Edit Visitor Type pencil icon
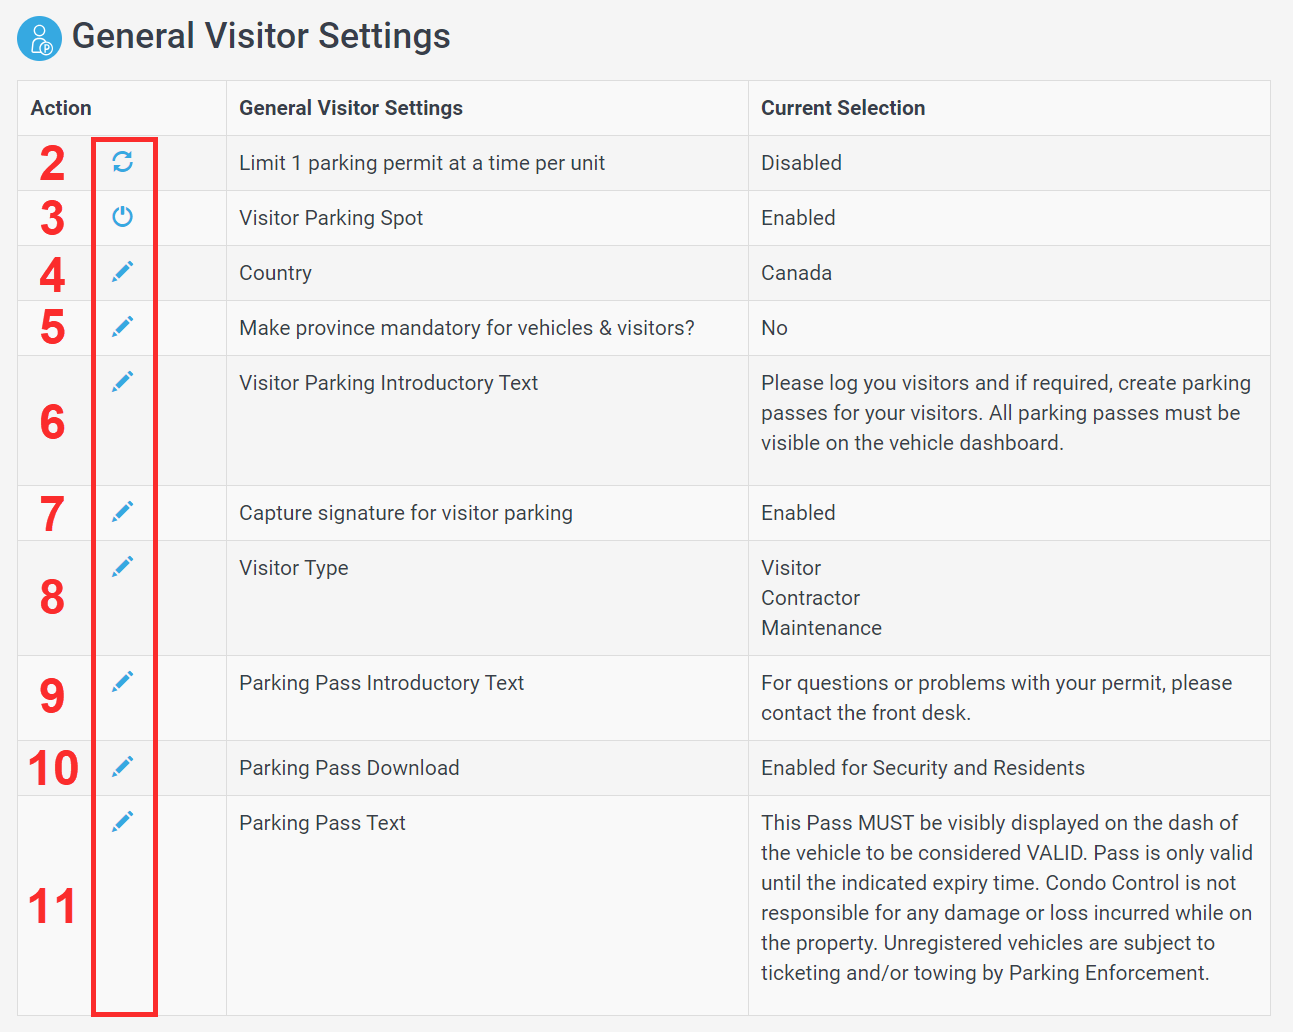Screen dimensions: 1293x1032 tap(122, 566)
